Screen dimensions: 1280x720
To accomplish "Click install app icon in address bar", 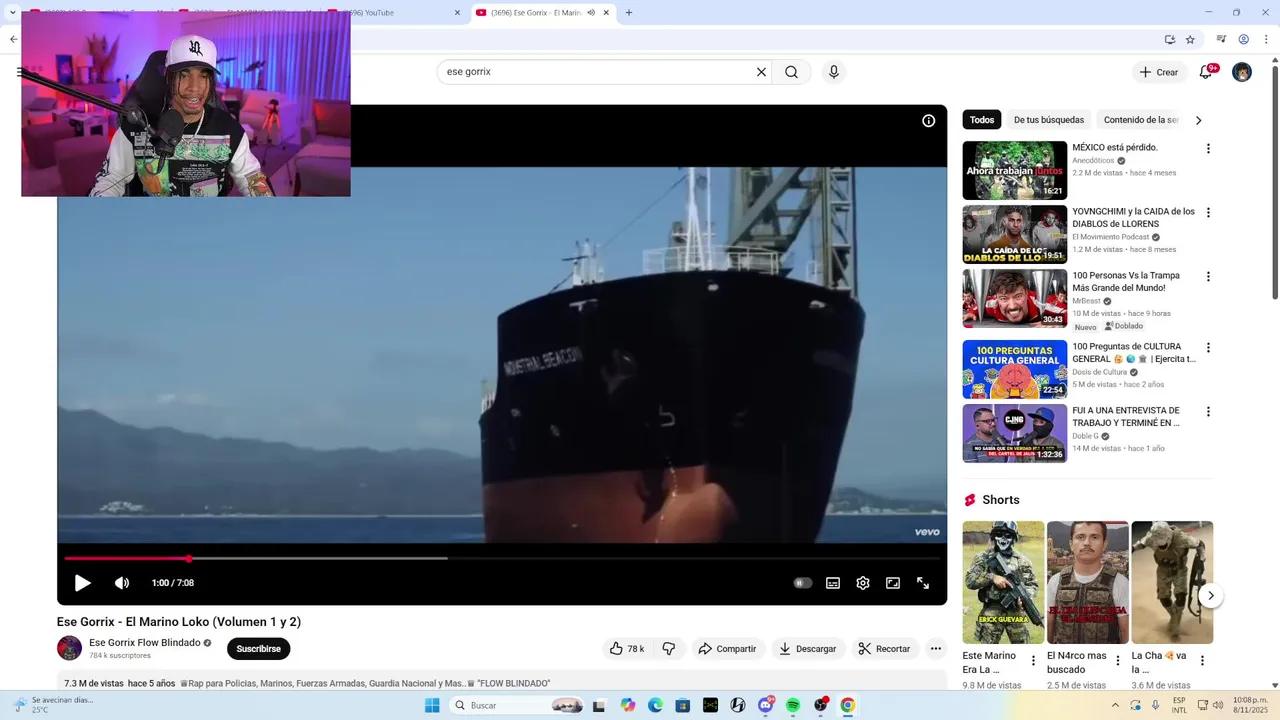I will tap(1169, 40).
